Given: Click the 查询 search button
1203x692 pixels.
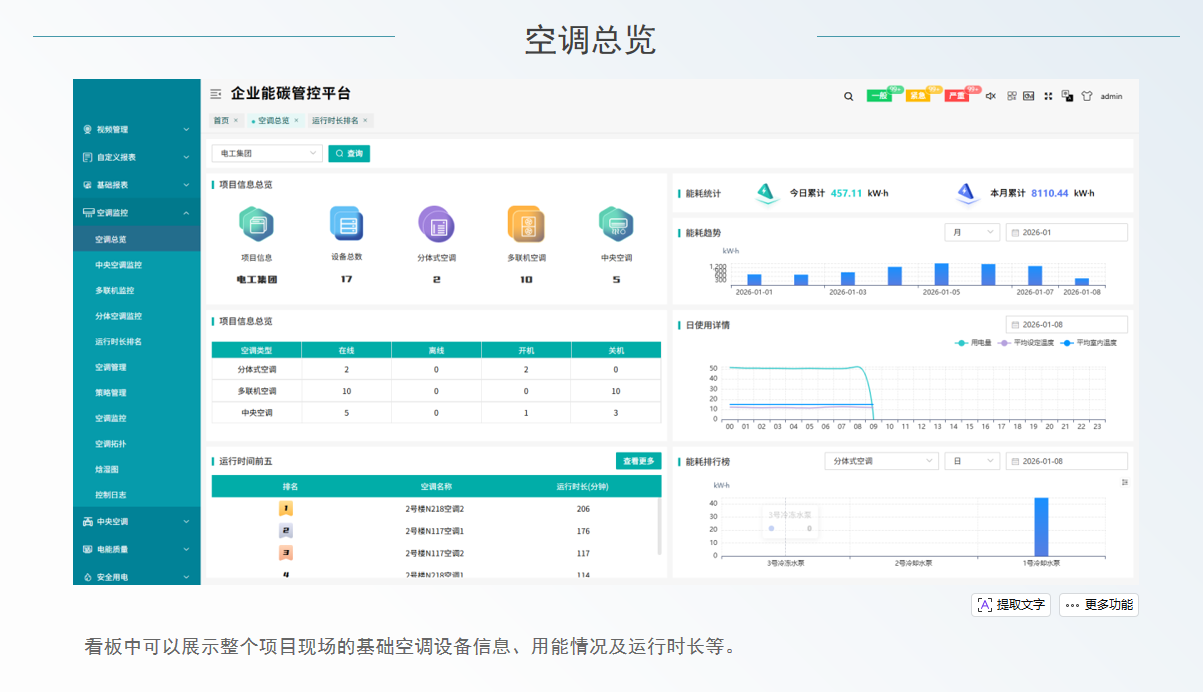Looking at the screenshot, I should click(349, 154).
